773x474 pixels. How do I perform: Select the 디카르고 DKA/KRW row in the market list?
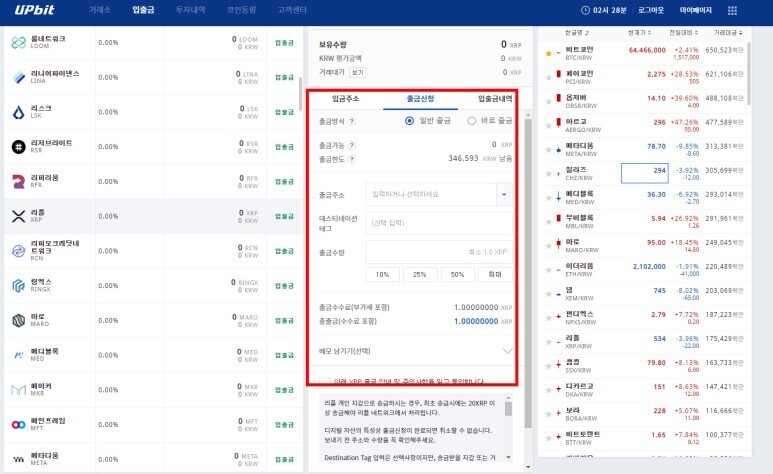(x=644, y=390)
